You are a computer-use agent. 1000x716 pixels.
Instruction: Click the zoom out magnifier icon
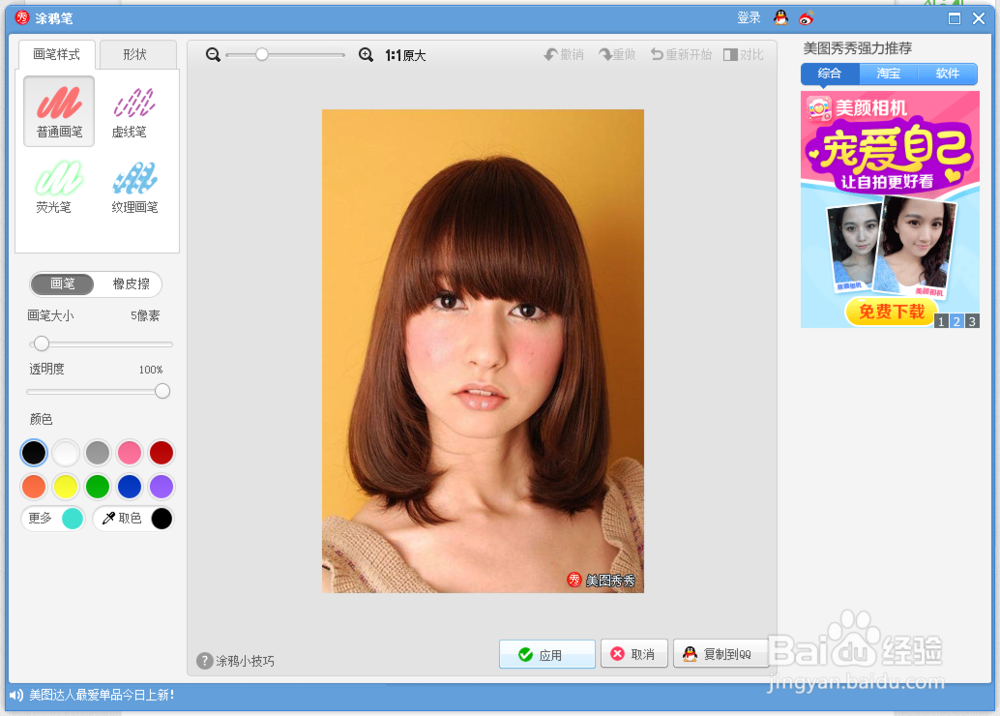pyautogui.click(x=213, y=55)
